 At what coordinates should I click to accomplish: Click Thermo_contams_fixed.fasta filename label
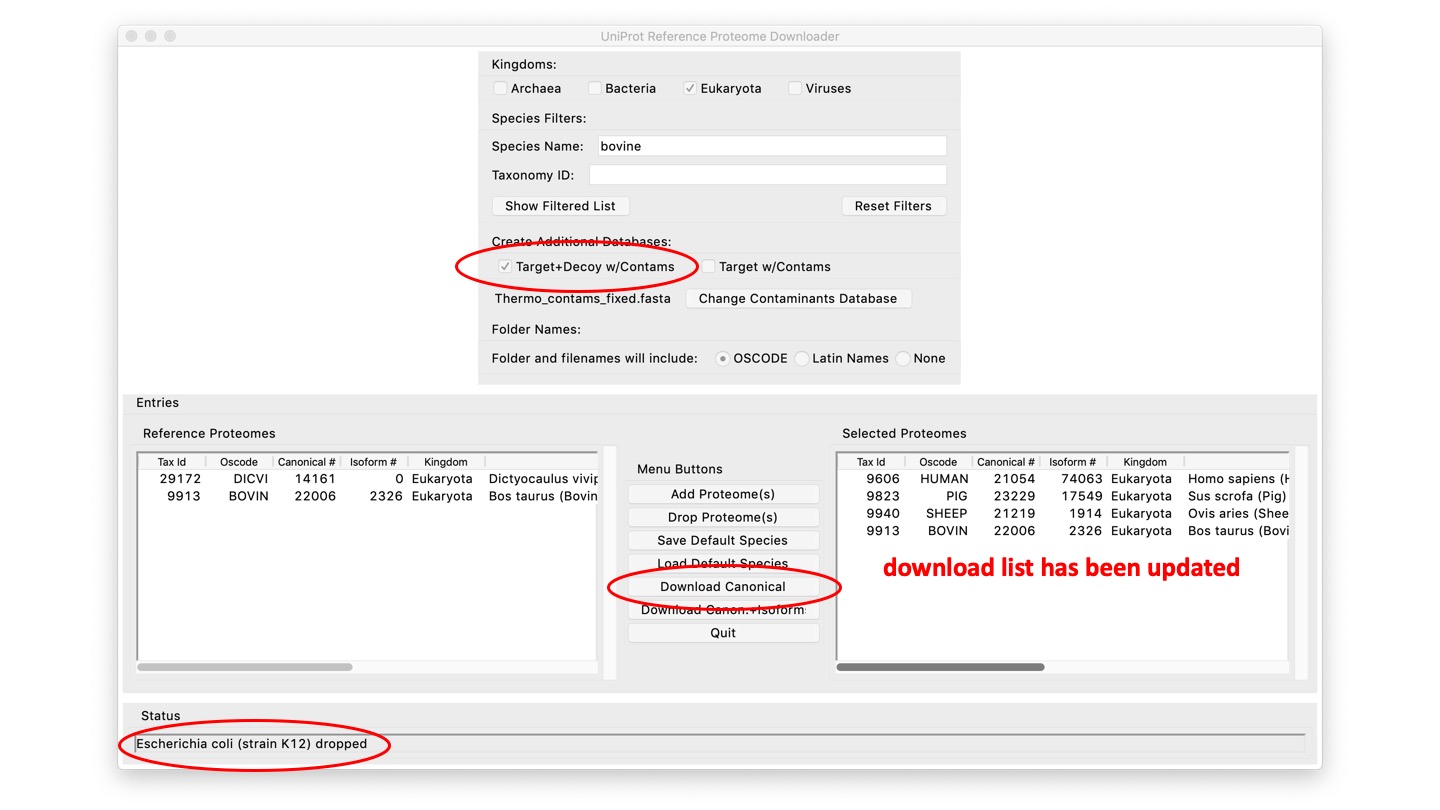tap(584, 298)
